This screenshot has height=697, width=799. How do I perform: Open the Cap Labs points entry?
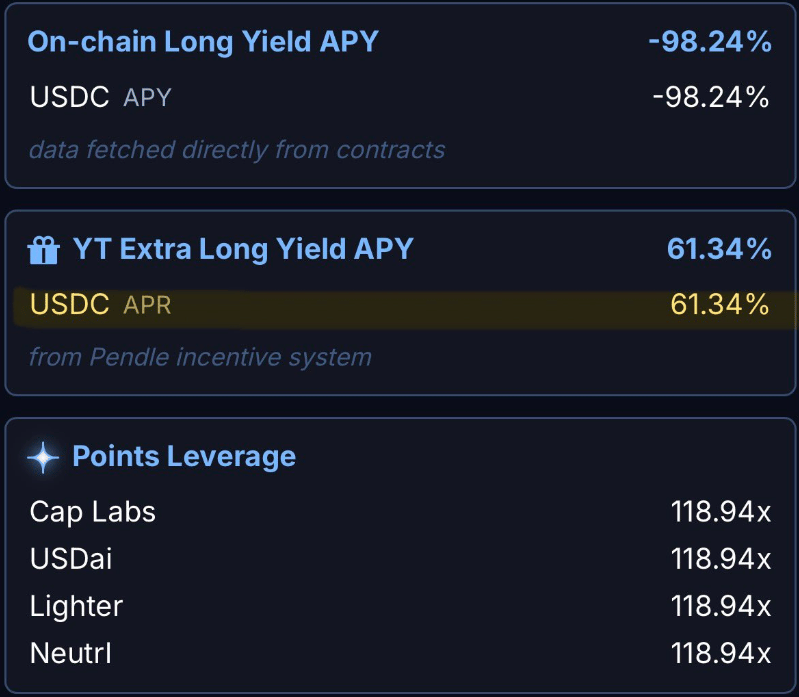pos(93,512)
